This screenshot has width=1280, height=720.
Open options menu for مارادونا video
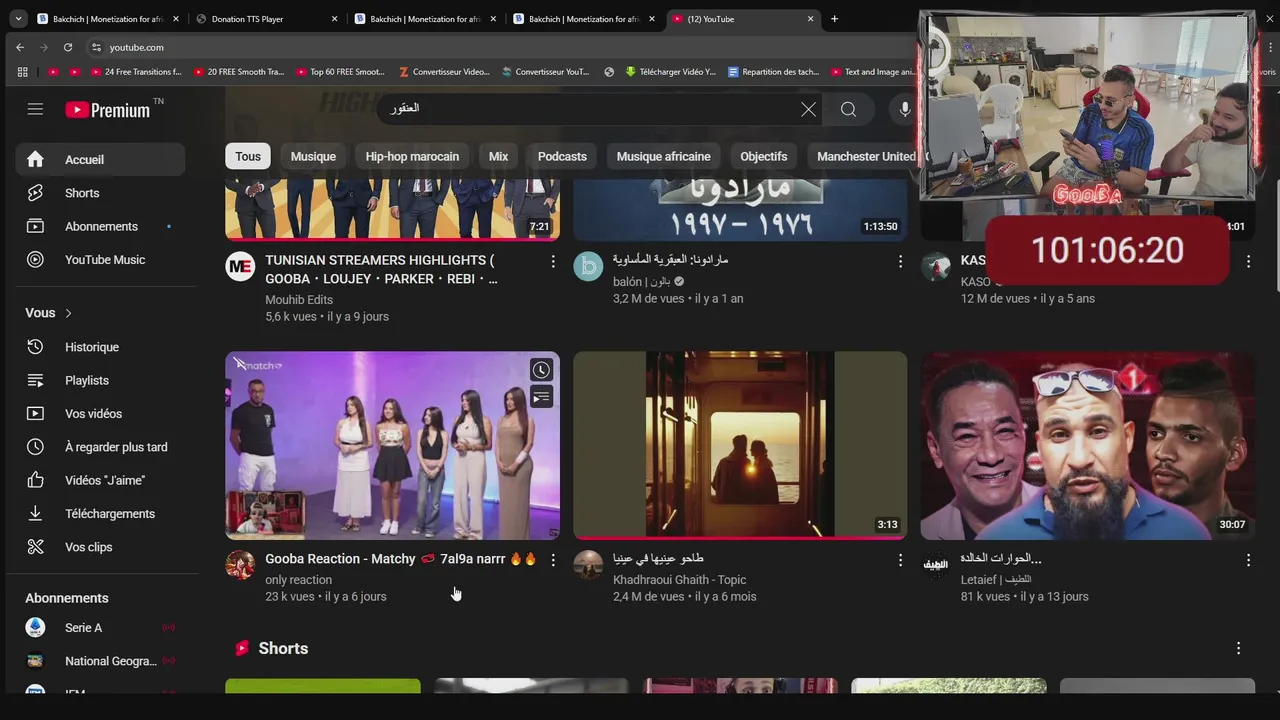(x=900, y=261)
